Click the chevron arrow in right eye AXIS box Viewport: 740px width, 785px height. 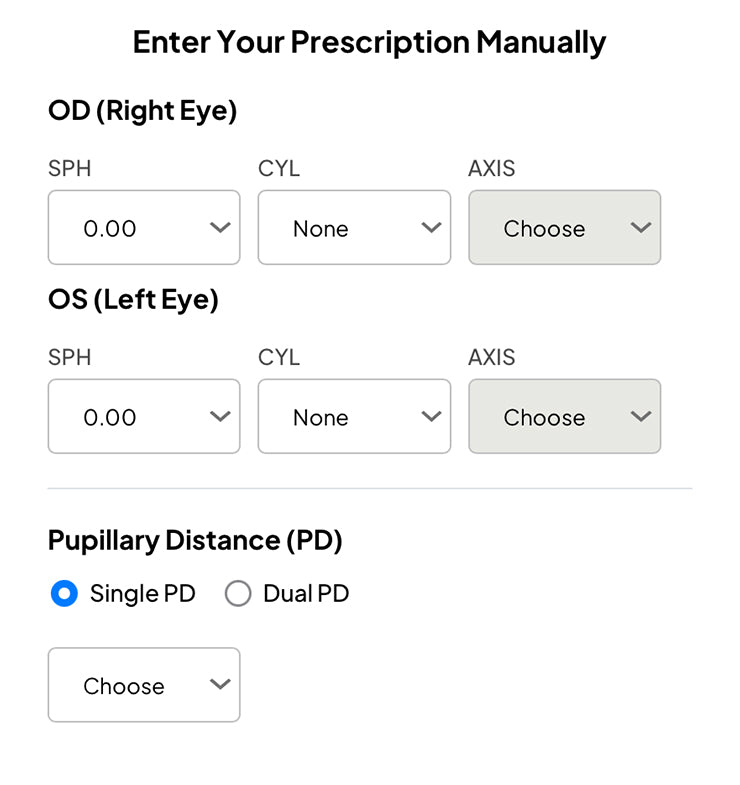point(641,228)
